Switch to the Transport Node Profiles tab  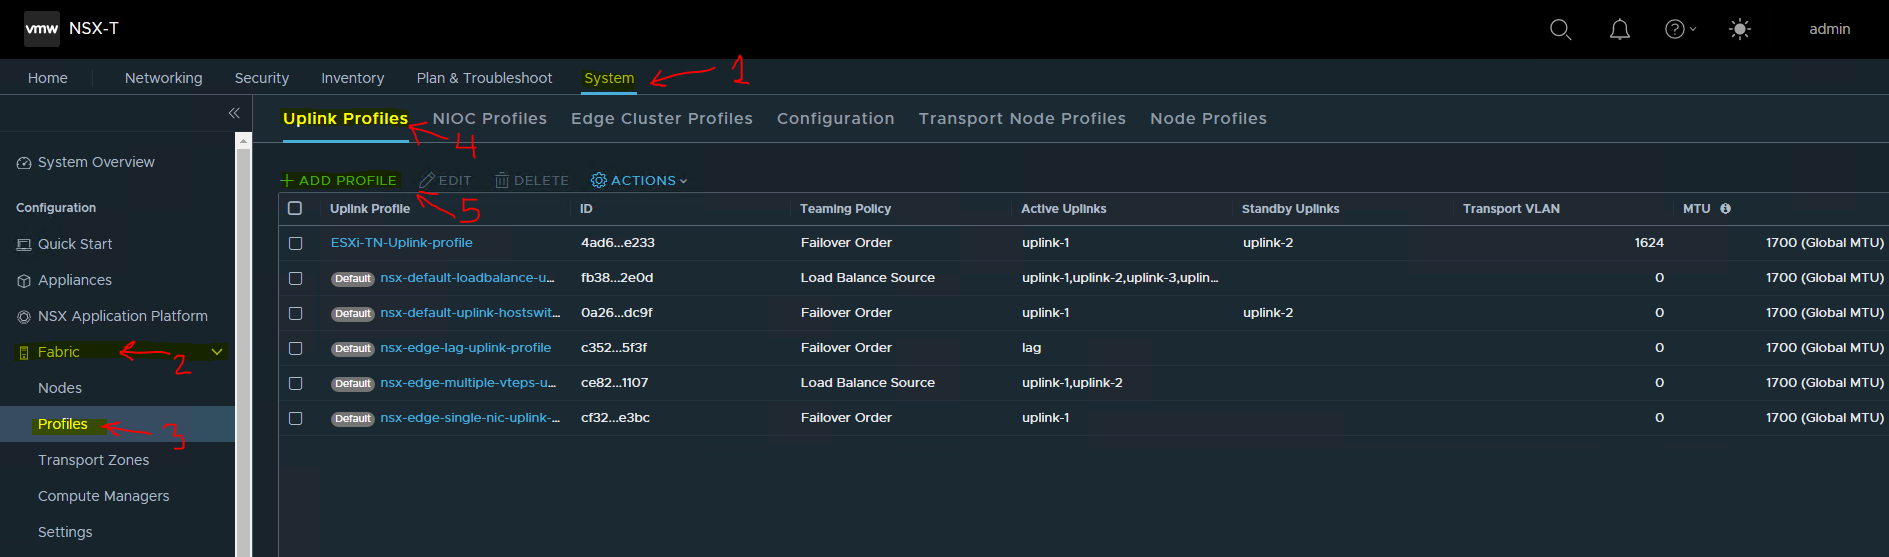(x=1022, y=118)
